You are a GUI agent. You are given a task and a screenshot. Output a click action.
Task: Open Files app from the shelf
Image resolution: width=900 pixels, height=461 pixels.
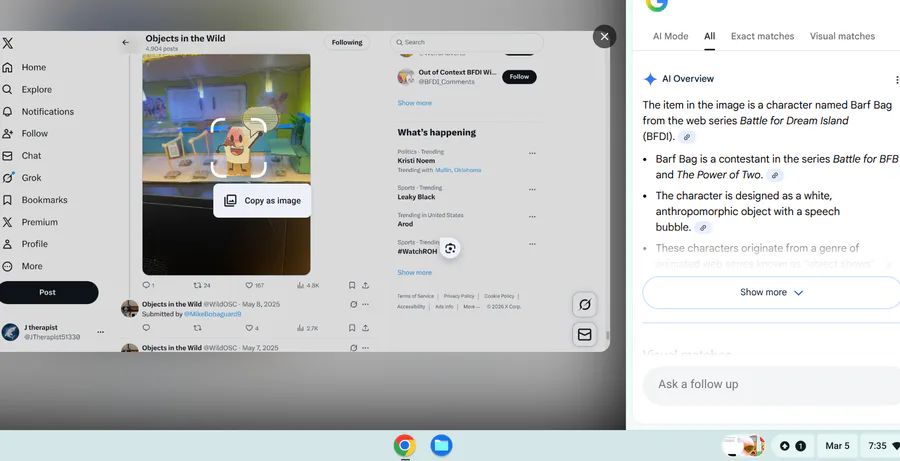coord(441,445)
